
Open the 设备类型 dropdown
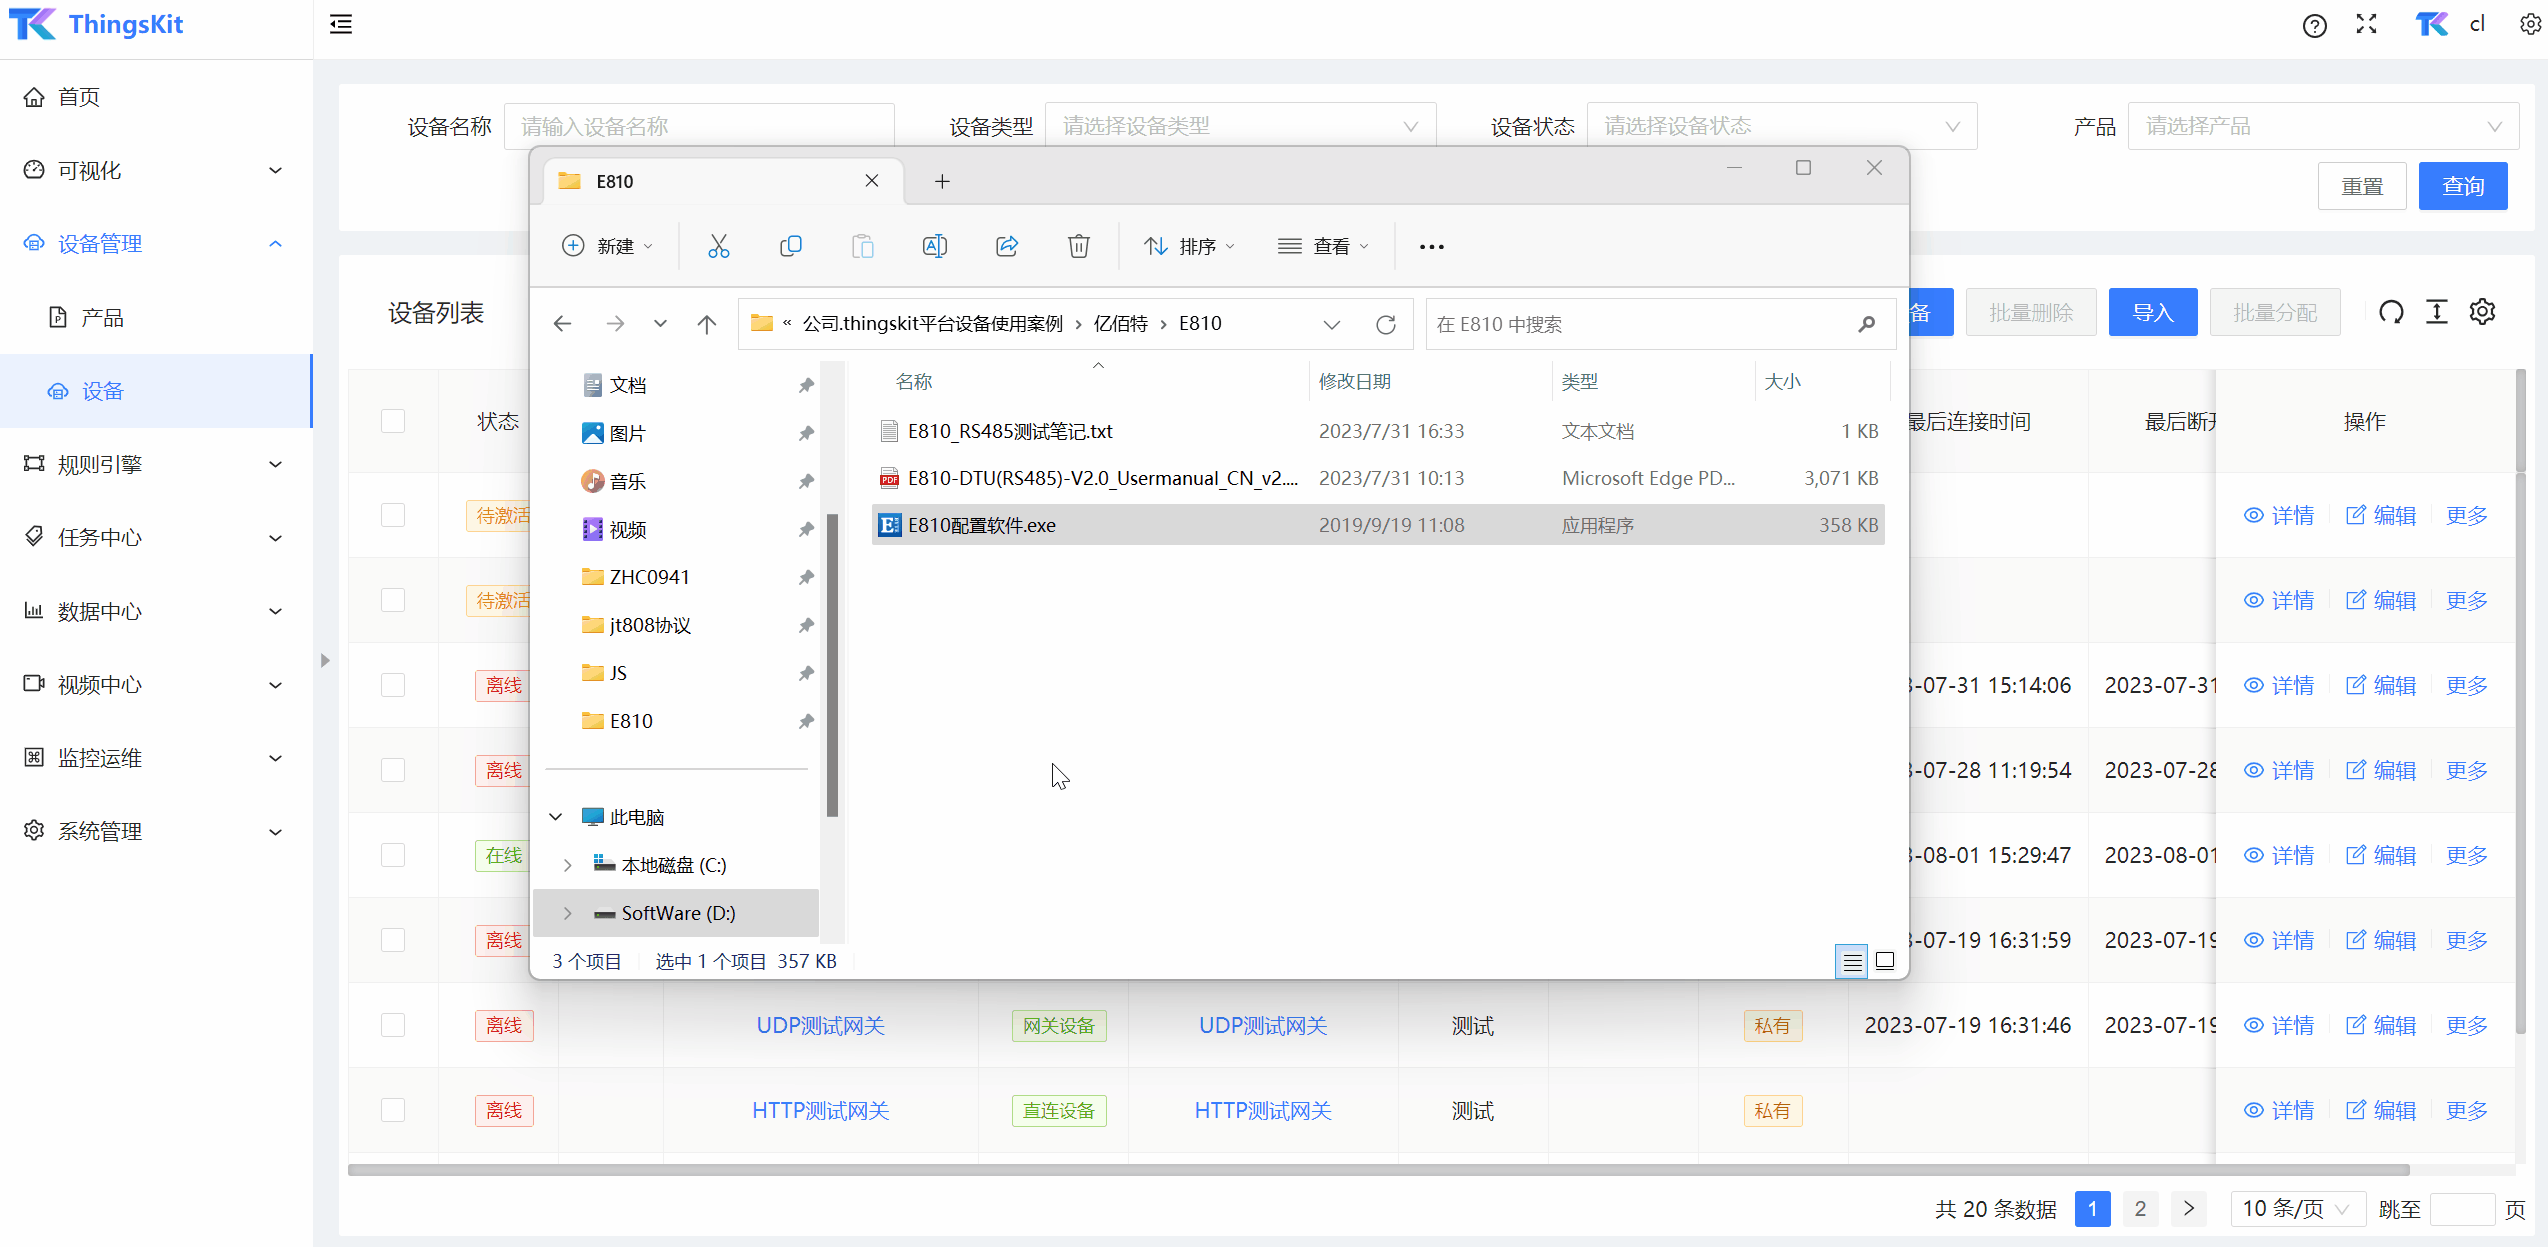click(1240, 126)
